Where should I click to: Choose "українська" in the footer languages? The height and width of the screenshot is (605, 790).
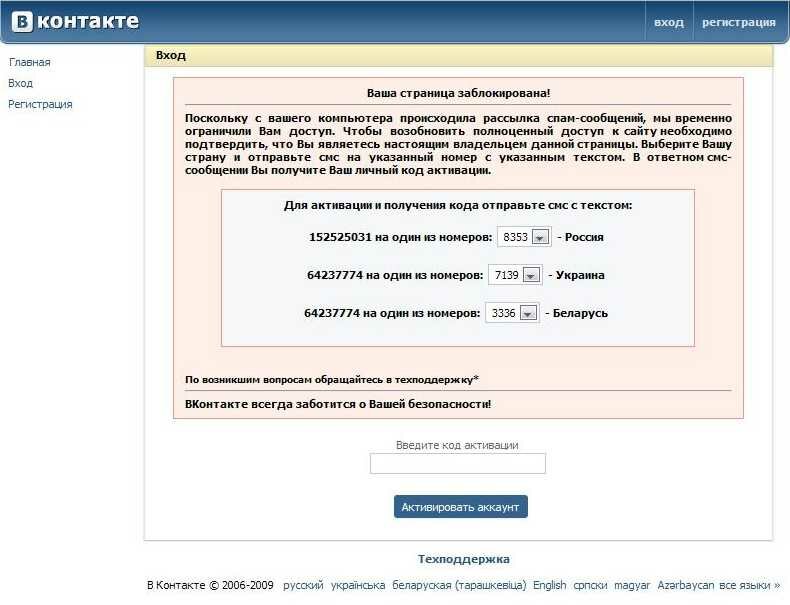tap(357, 585)
